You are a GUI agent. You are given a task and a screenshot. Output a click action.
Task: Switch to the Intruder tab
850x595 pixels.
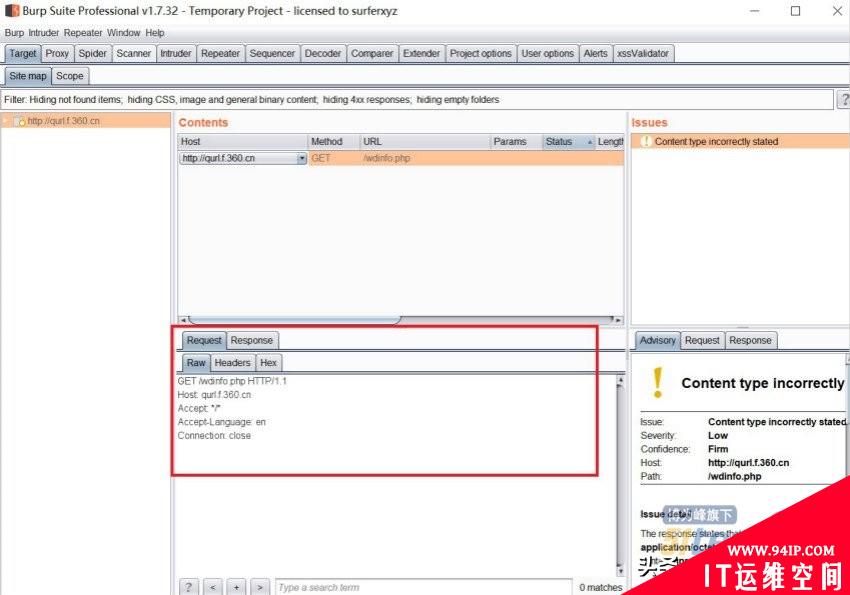tap(176, 54)
